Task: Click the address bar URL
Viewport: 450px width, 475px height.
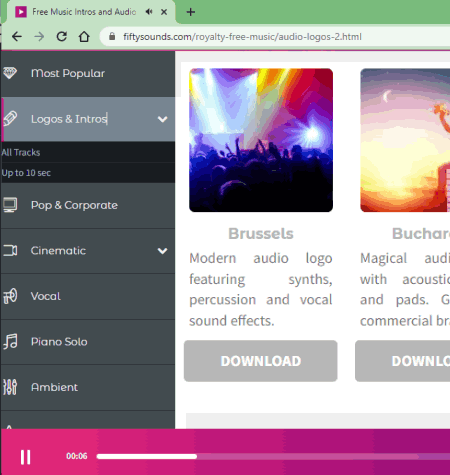Action: (x=242, y=37)
